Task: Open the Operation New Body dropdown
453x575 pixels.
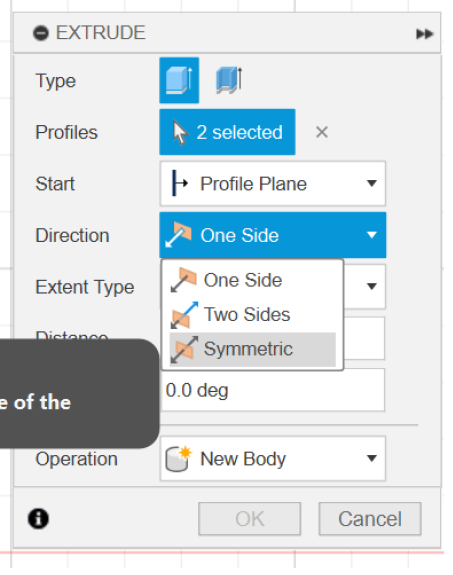Action: tap(273, 458)
